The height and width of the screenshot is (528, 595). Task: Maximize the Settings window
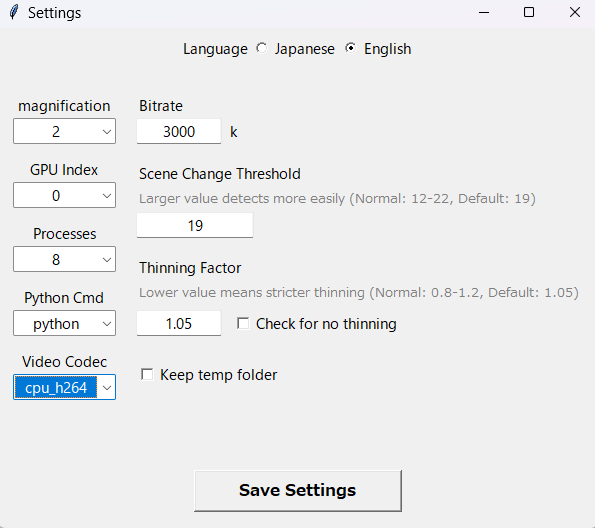529,13
